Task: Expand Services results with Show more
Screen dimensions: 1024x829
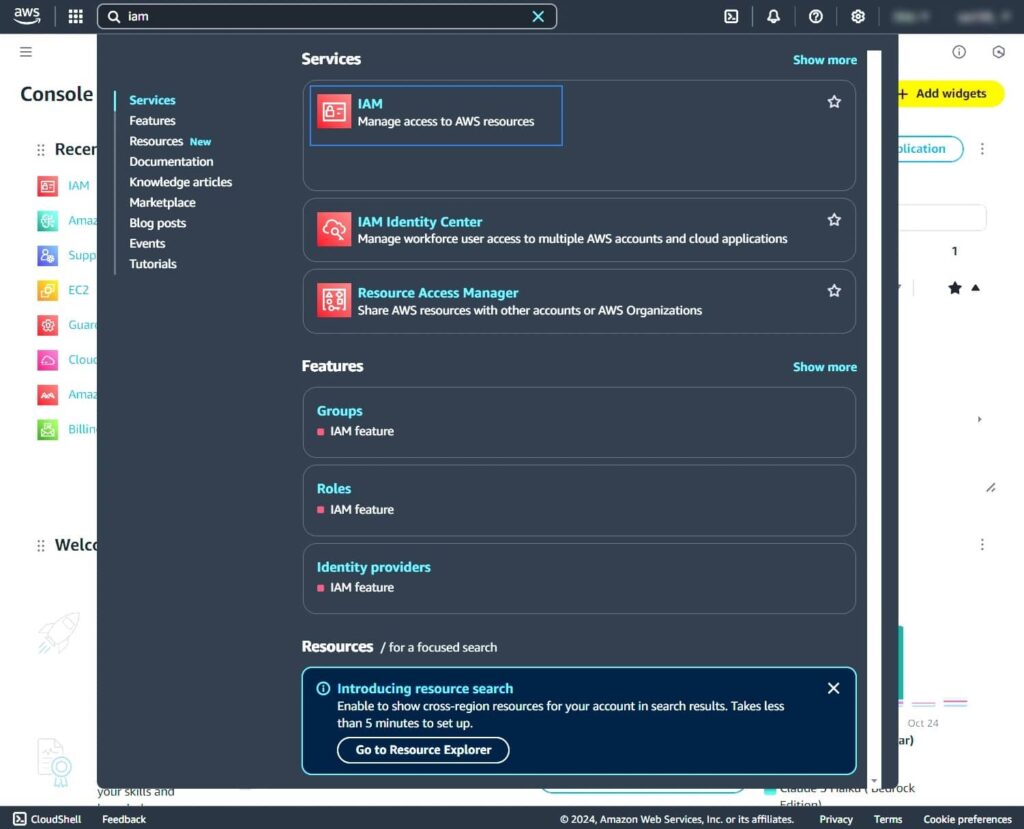Action: (x=824, y=60)
